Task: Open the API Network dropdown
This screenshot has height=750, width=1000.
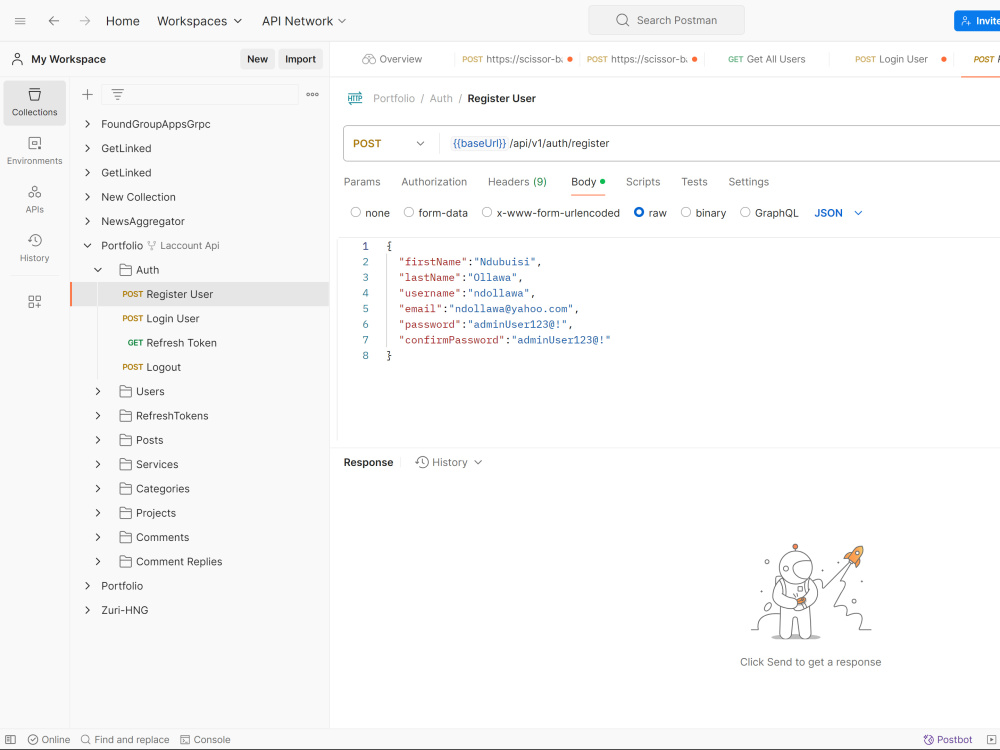Action: (x=304, y=21)
